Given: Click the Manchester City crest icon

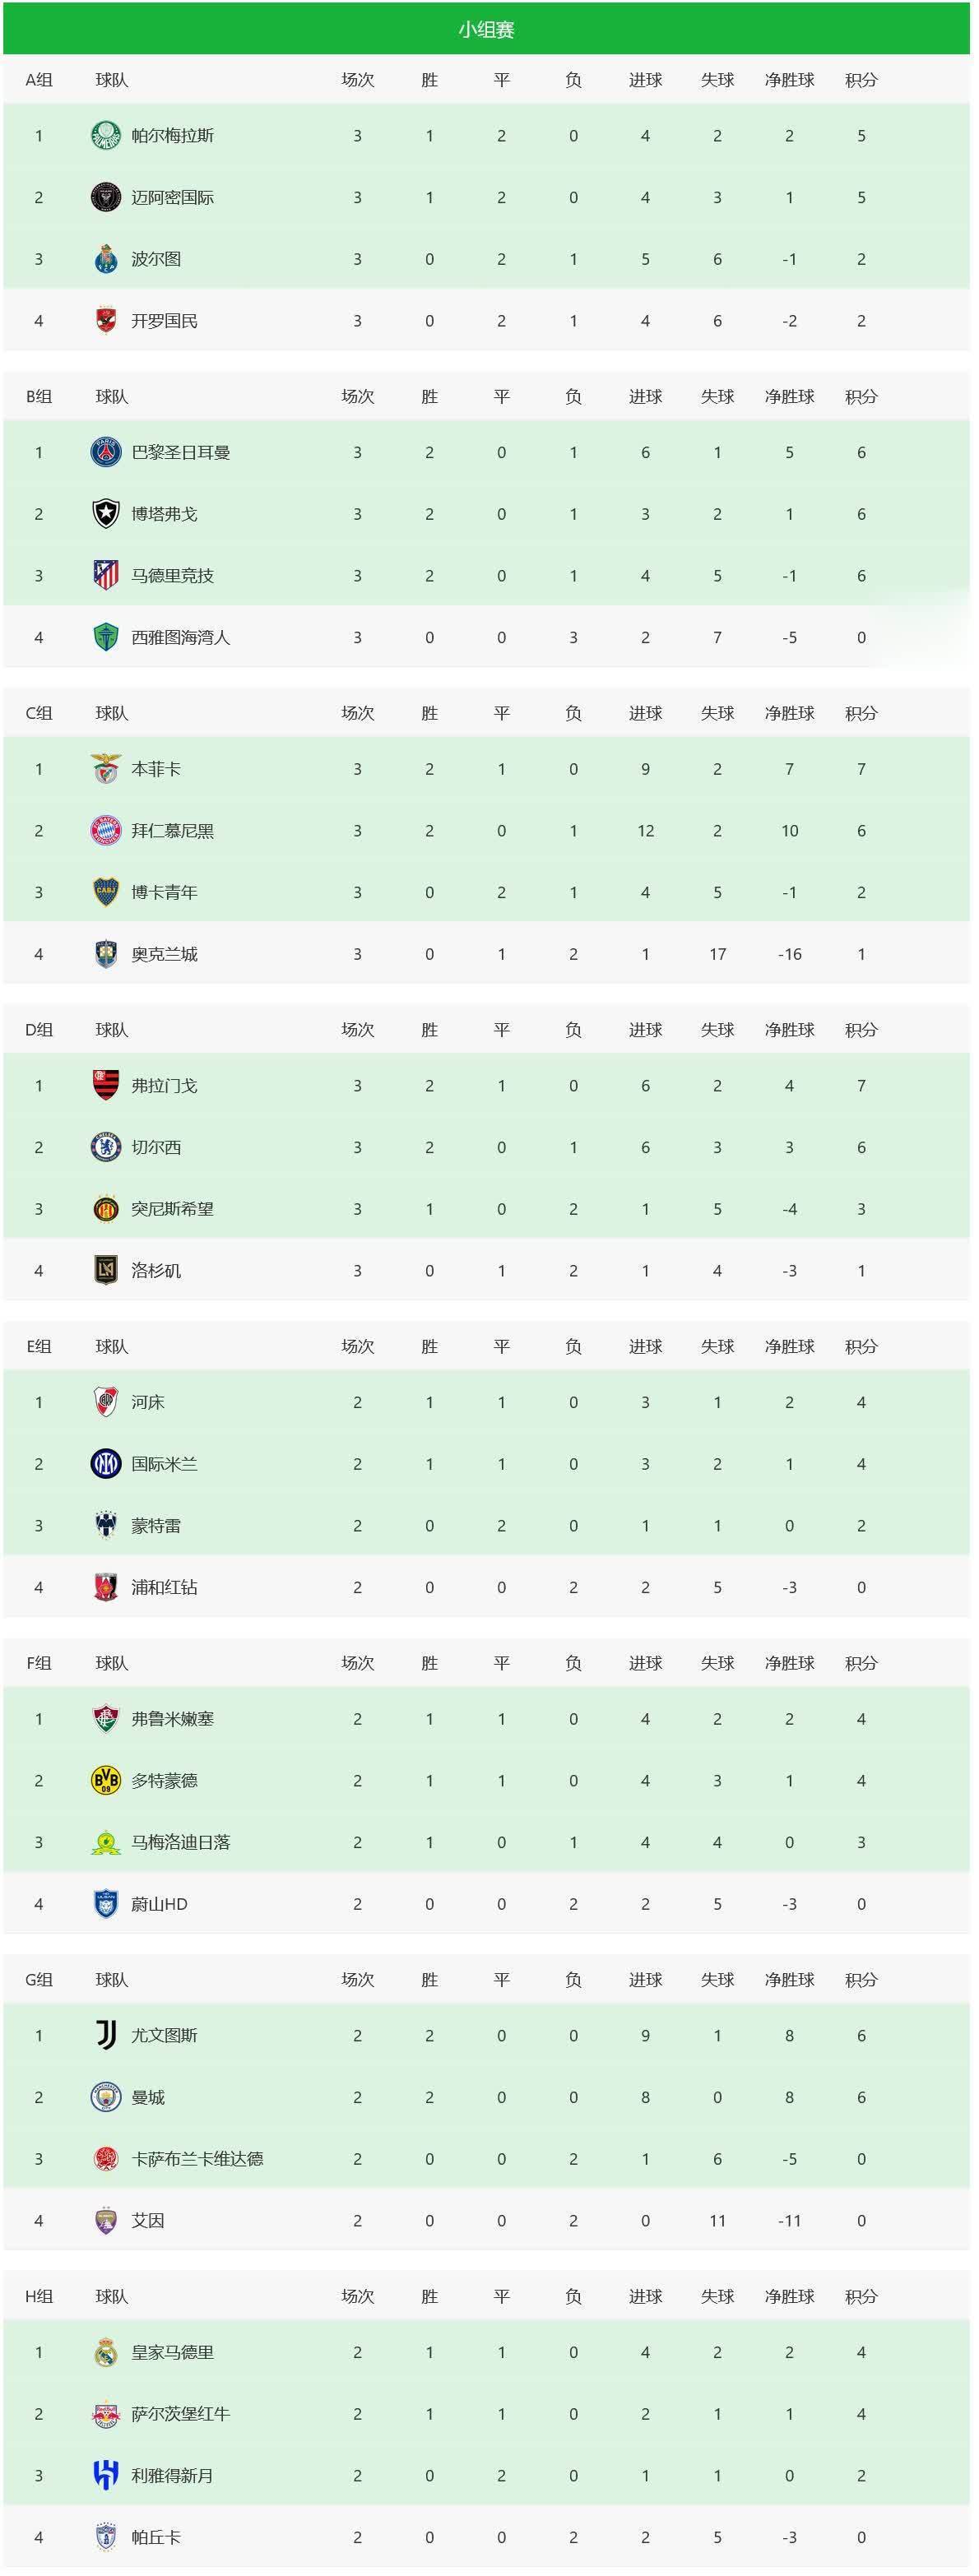Looking at the screenshot, I should coord(106,2098).
